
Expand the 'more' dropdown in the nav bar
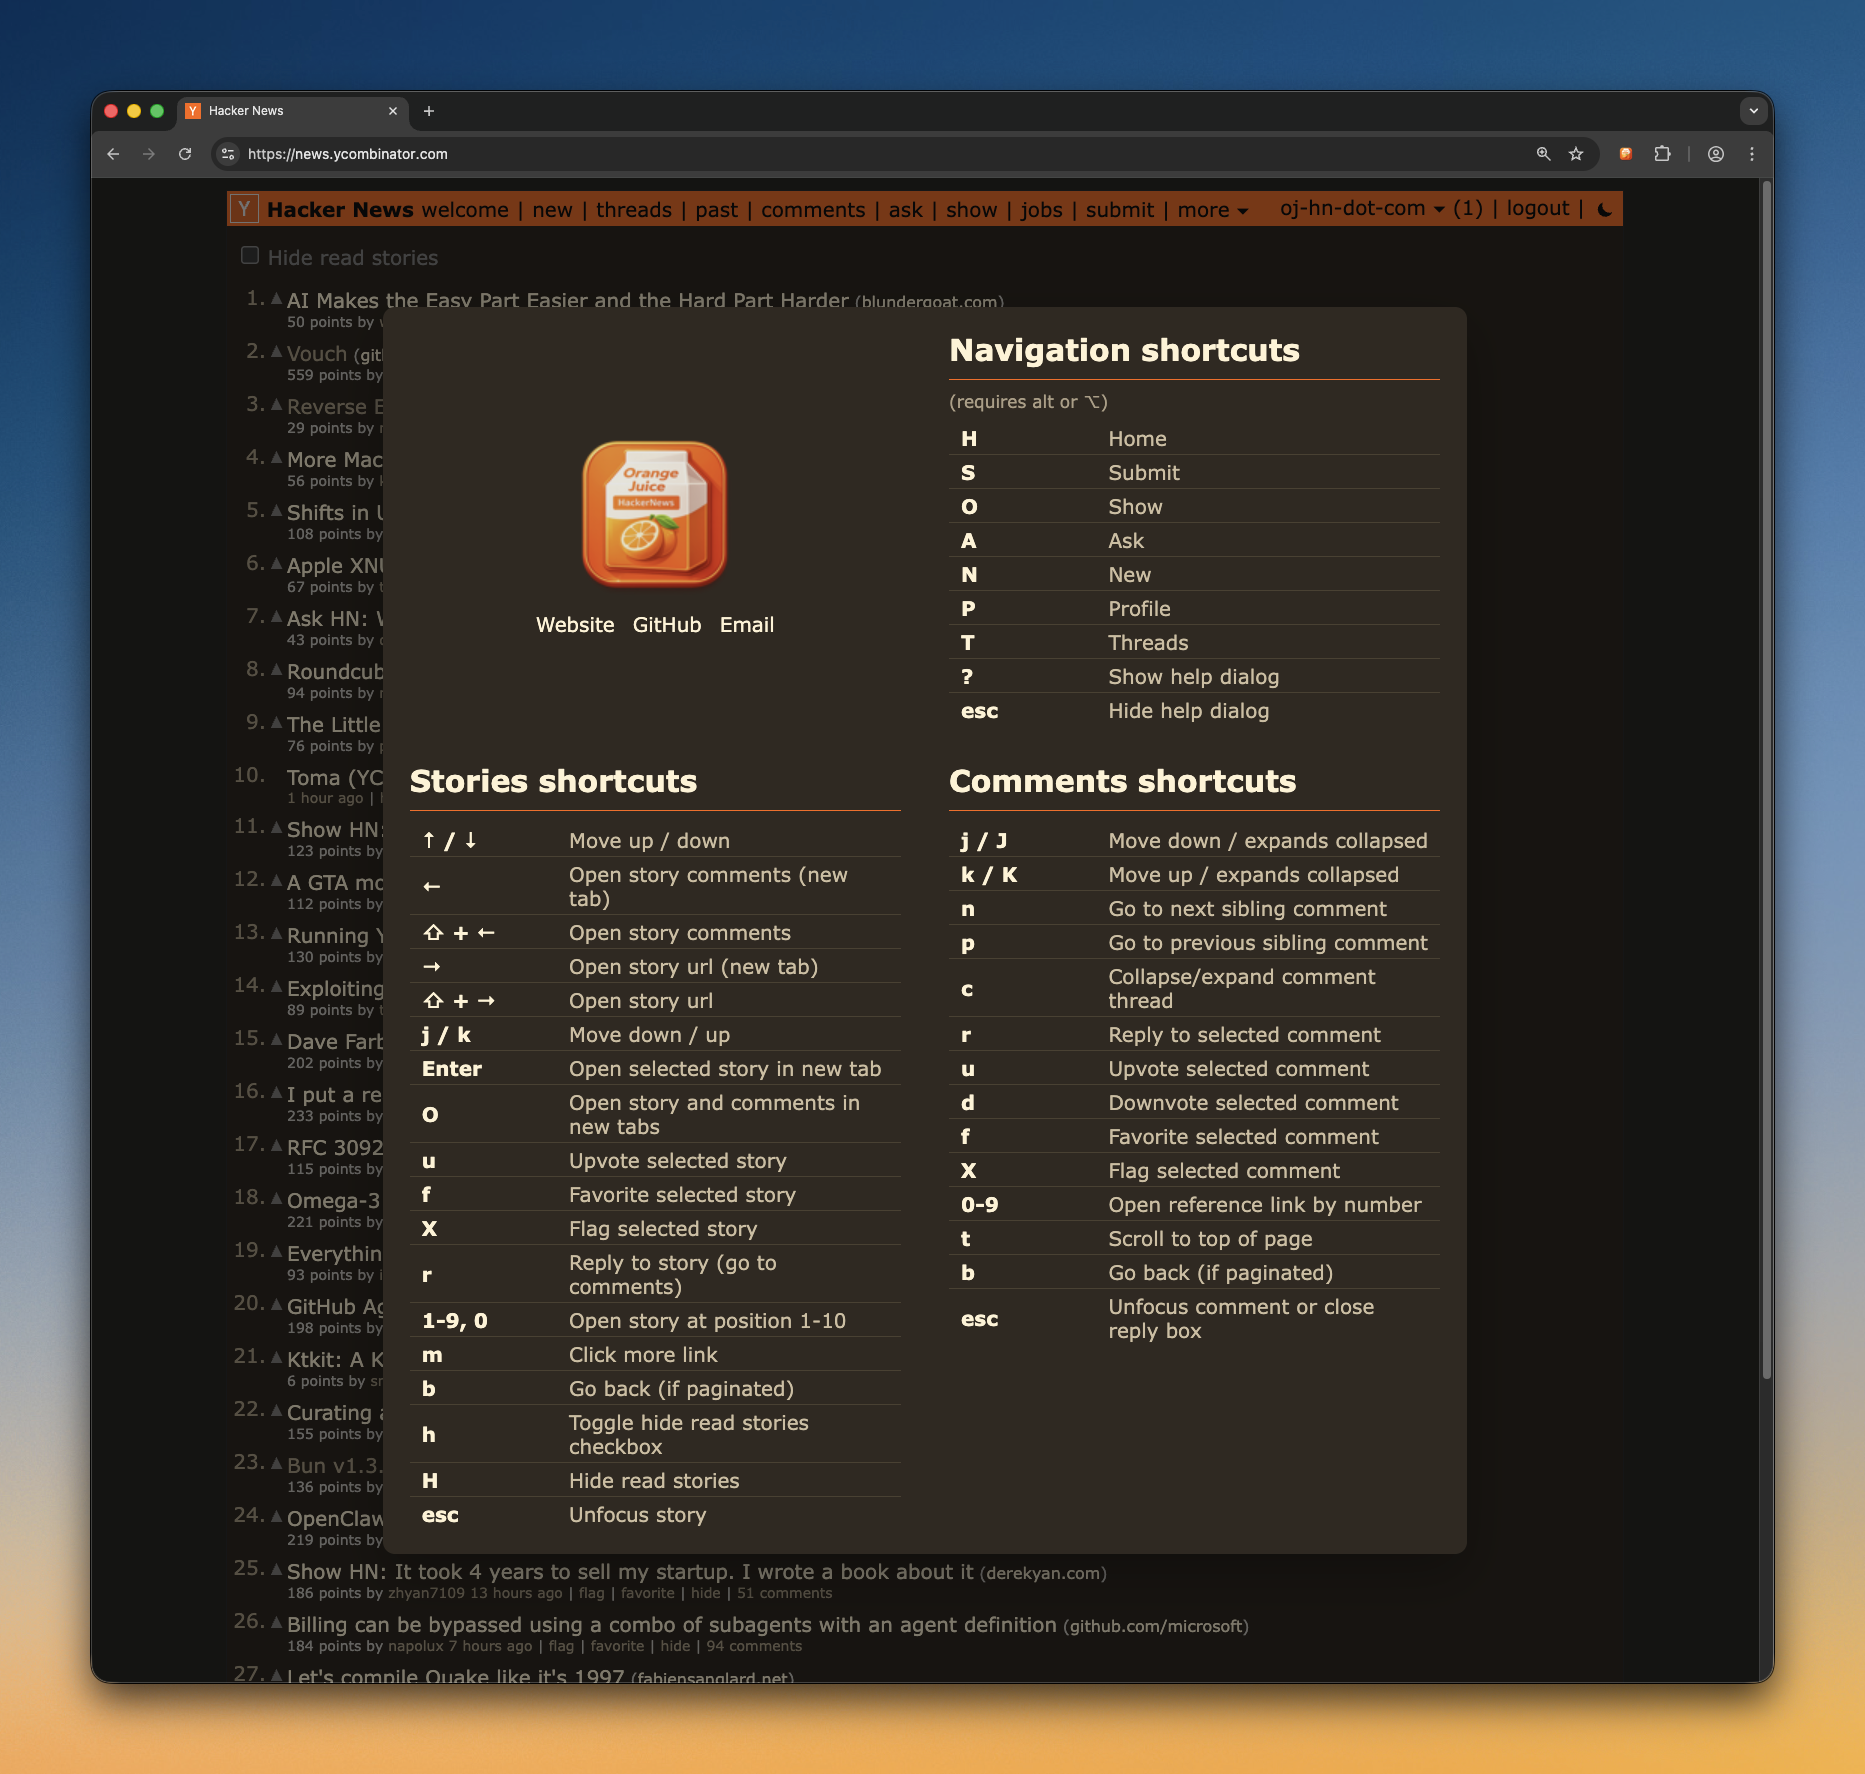pos(1212,210)
